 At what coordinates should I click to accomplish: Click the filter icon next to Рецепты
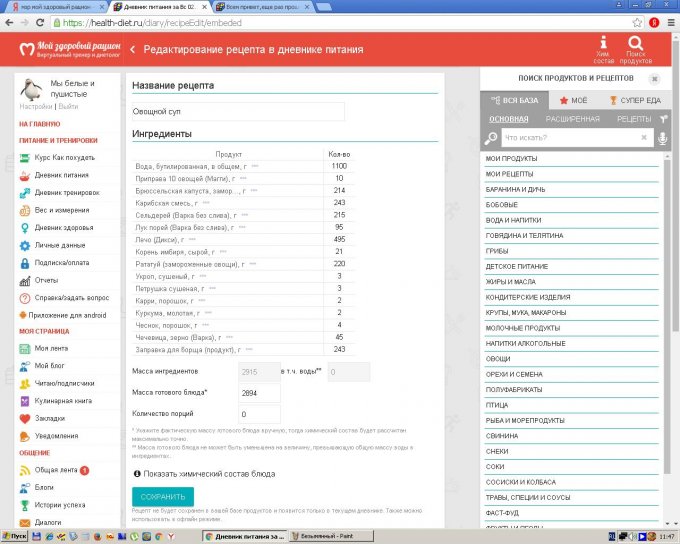point(661,118)
